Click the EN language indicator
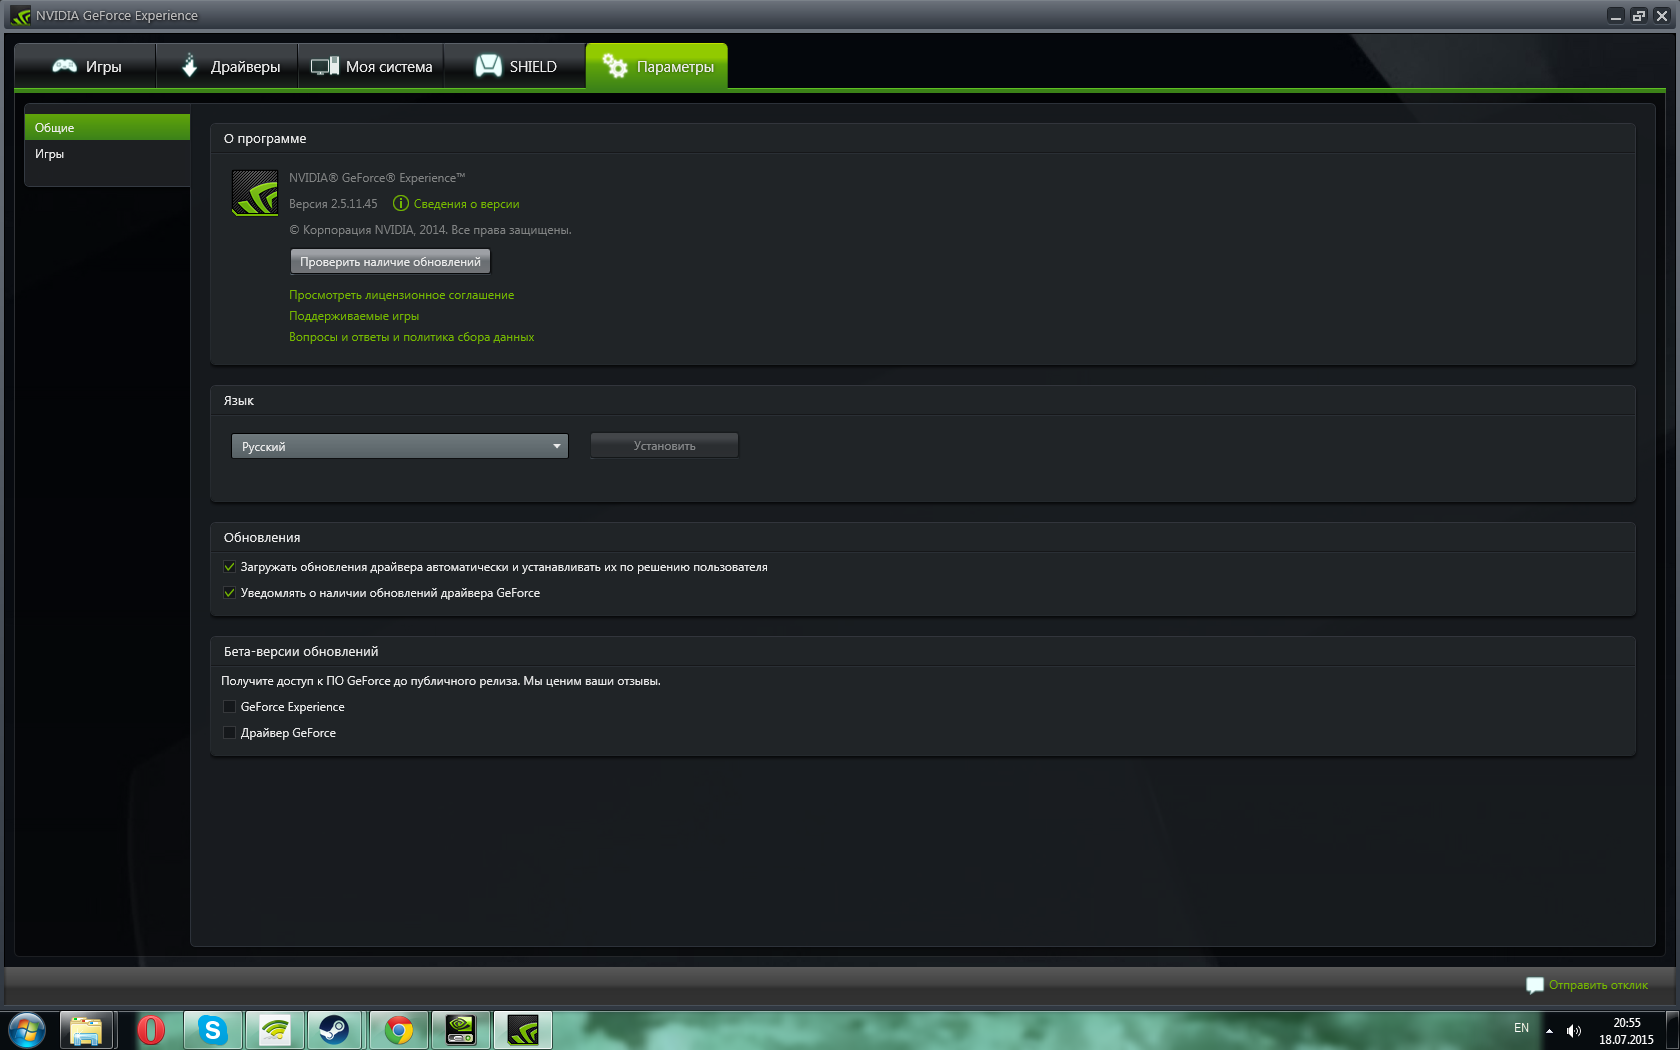Screen dimensions: 1680x1050 [x=1521, y=1028]
